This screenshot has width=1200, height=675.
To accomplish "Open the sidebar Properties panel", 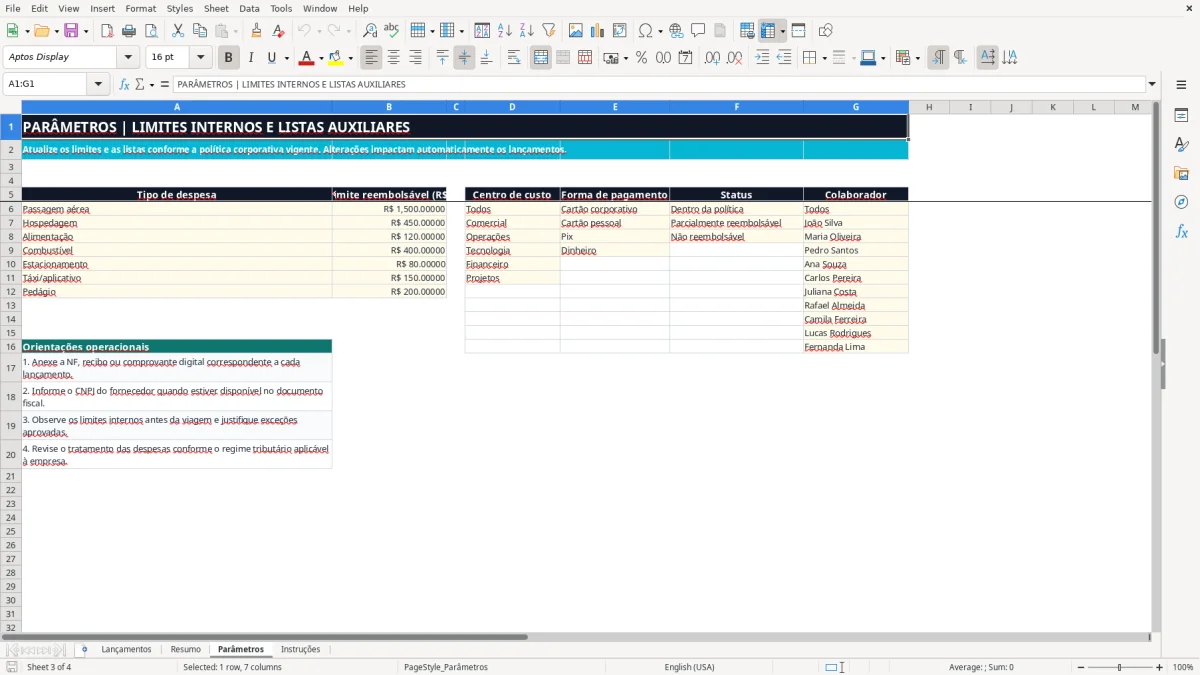I will 1181,115.
